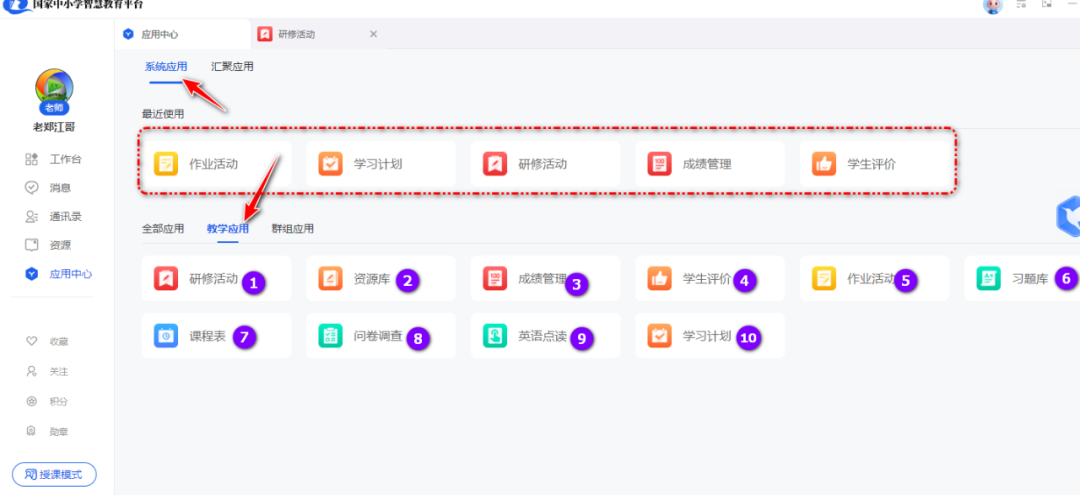Switch to 应用中心 window tab
This screenshot has width=1080, height=495.
click(183, 34)
